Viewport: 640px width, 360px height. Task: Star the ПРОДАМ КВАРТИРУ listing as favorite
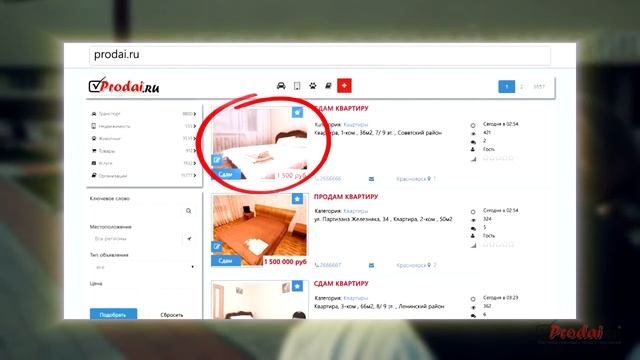pos(297,199)
